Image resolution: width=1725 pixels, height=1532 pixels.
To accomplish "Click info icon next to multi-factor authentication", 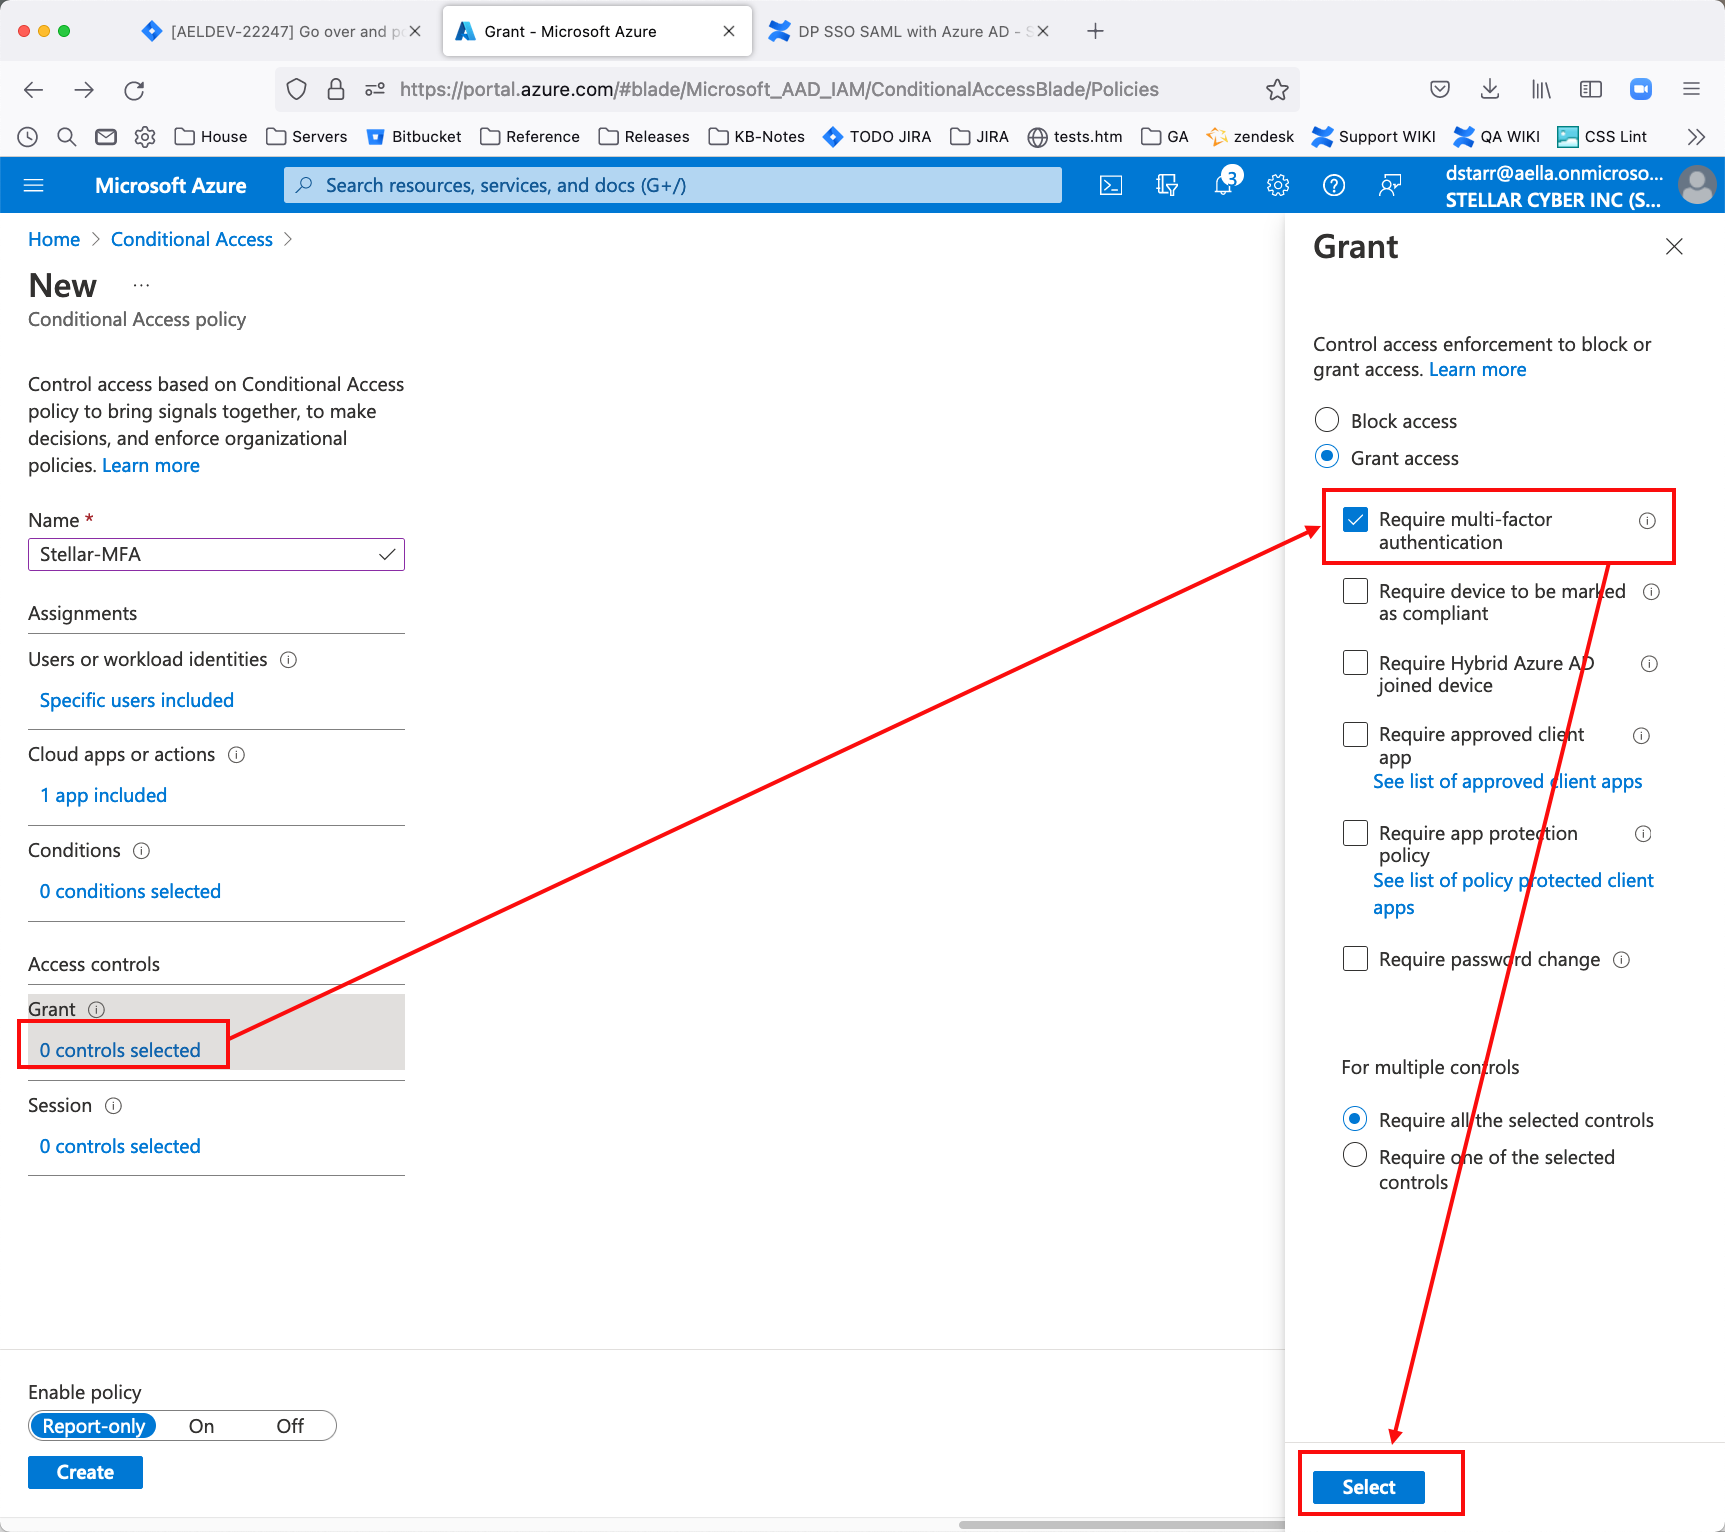I will coord(1647,521).
